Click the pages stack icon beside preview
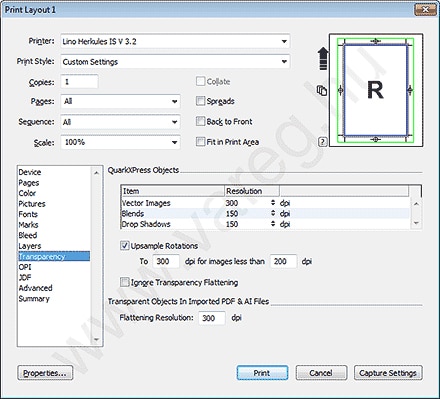Screen dimensions: 440x399 click(322, 90)
